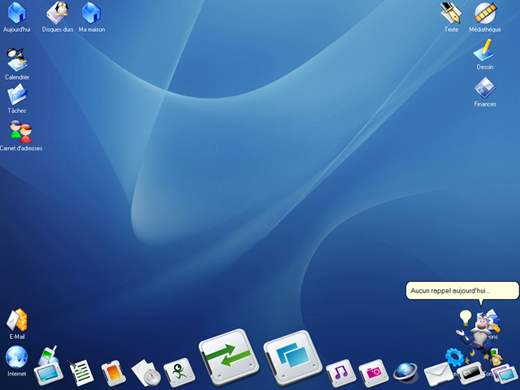Click the orange document dock icon
520x390 pixels.
pos(113,373)
